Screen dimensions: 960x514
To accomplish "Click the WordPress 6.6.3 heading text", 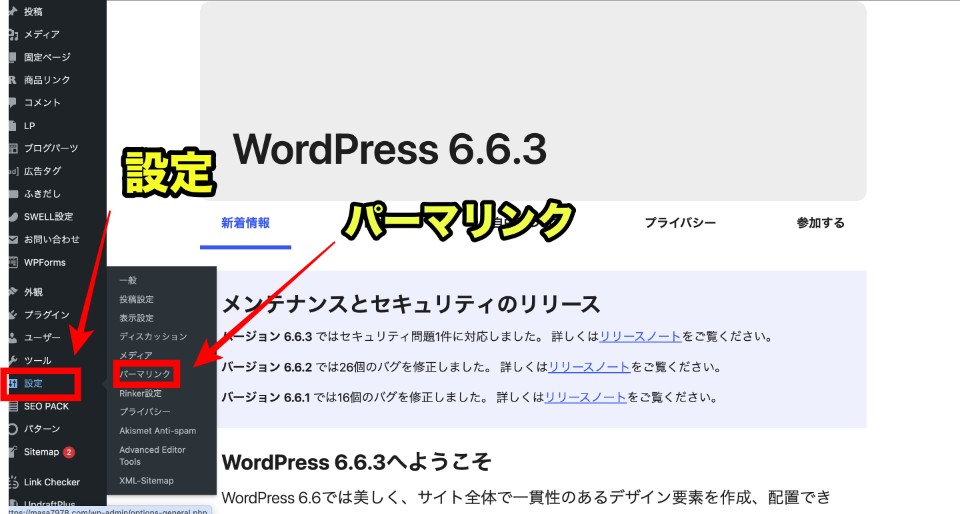I will point(390,149).
